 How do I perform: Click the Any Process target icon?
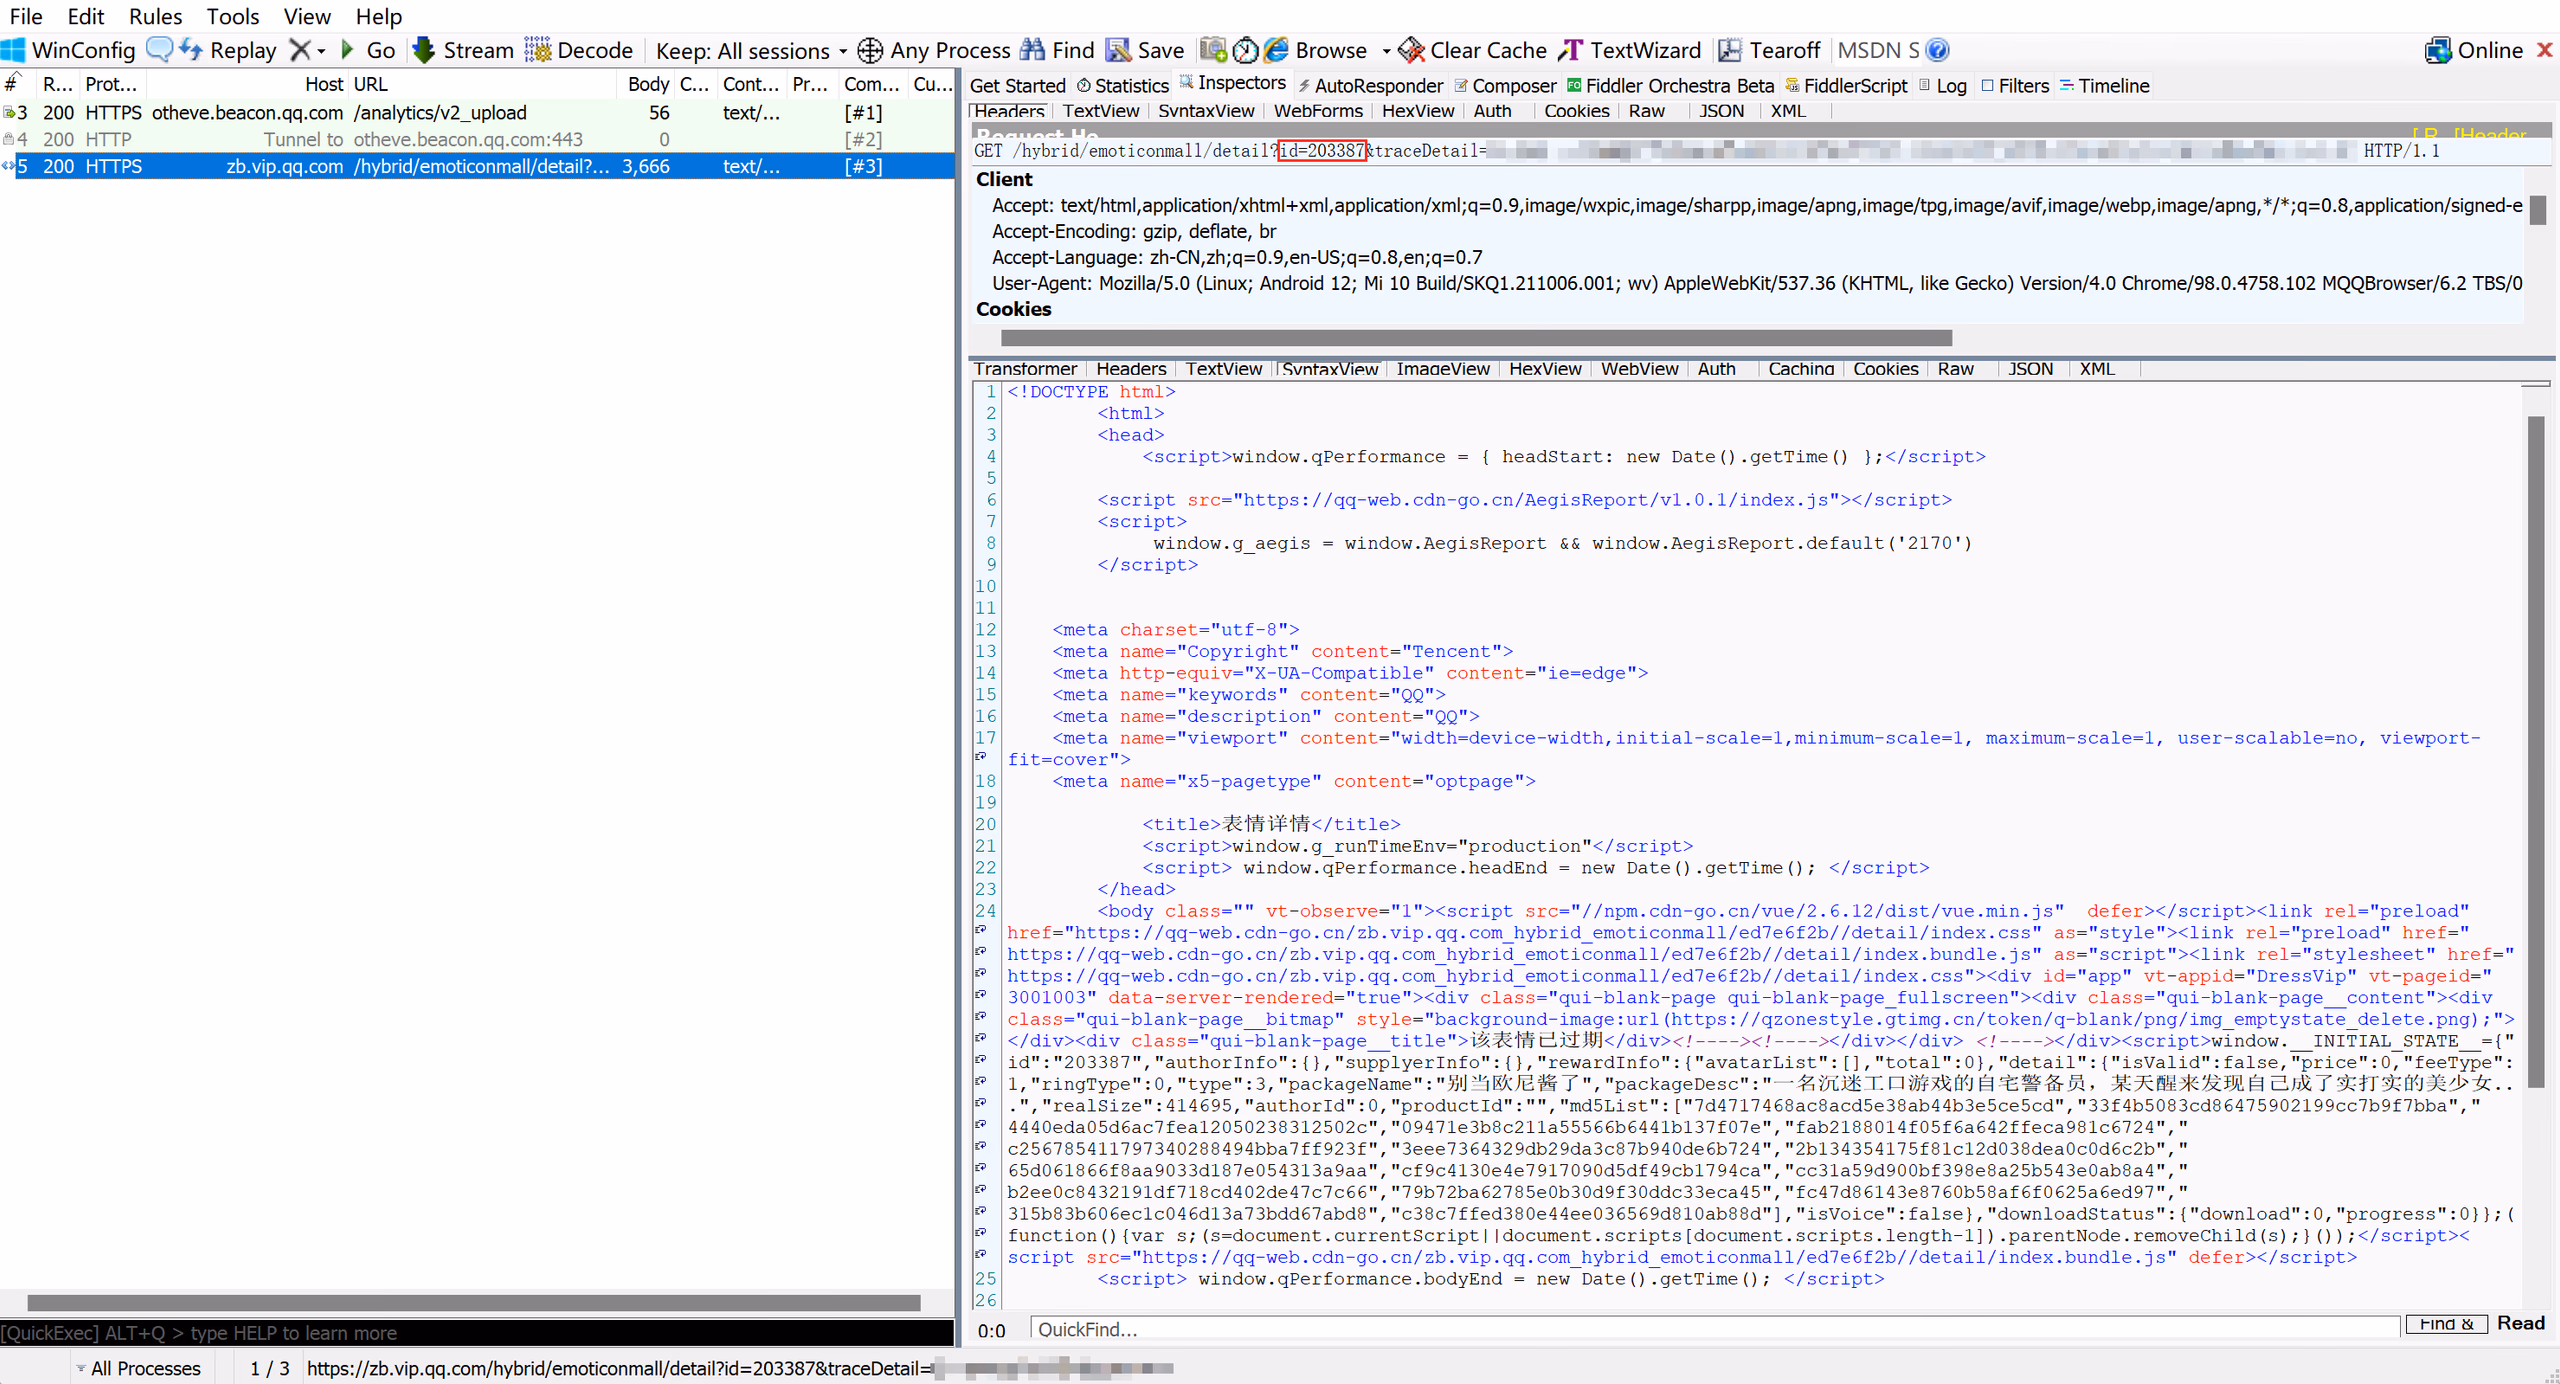[871, 50]
